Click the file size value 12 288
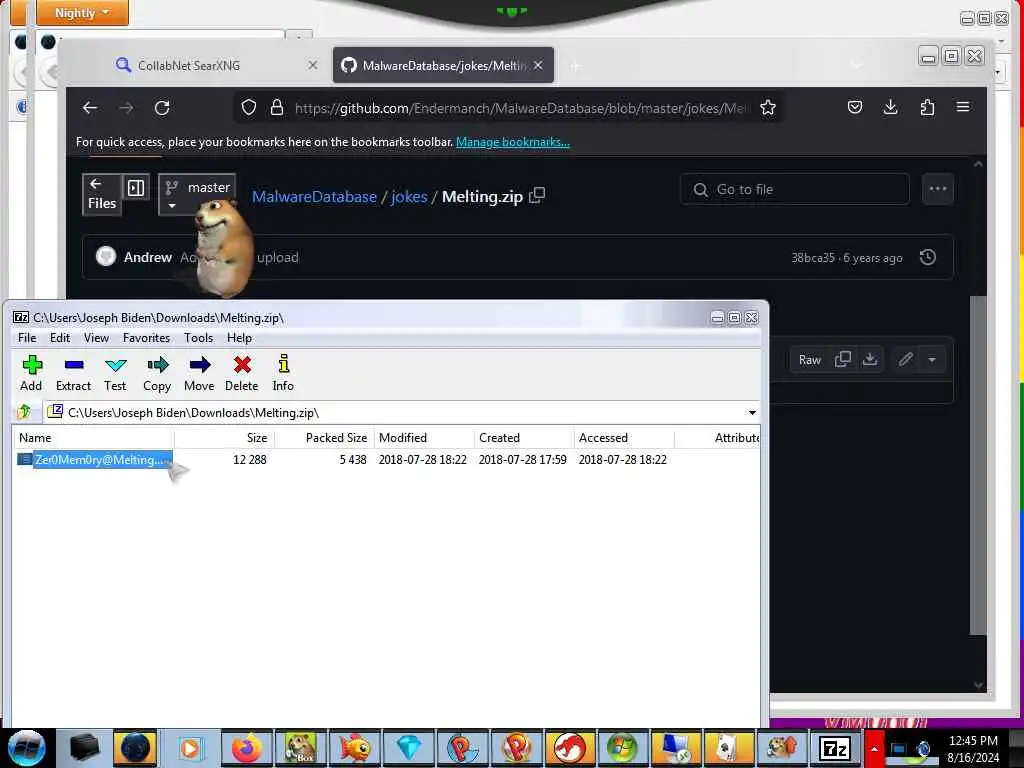1024x768 pixels. [249, 460]
